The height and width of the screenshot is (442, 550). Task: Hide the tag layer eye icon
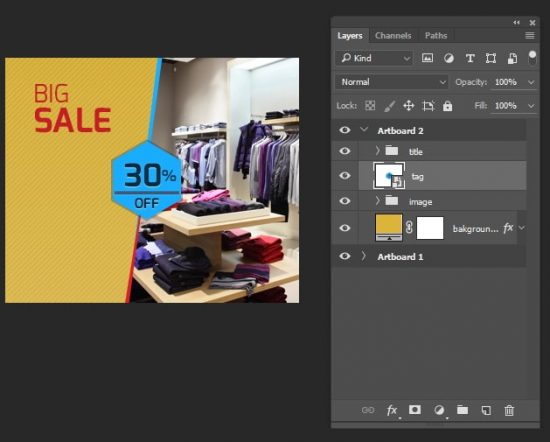tap(345, 175)
